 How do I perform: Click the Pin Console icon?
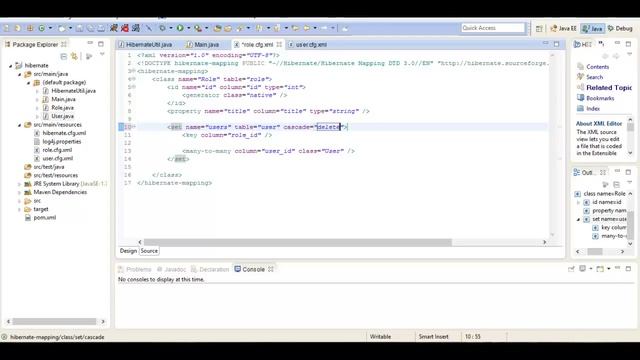pyautogui.click(x=571, y=269)
